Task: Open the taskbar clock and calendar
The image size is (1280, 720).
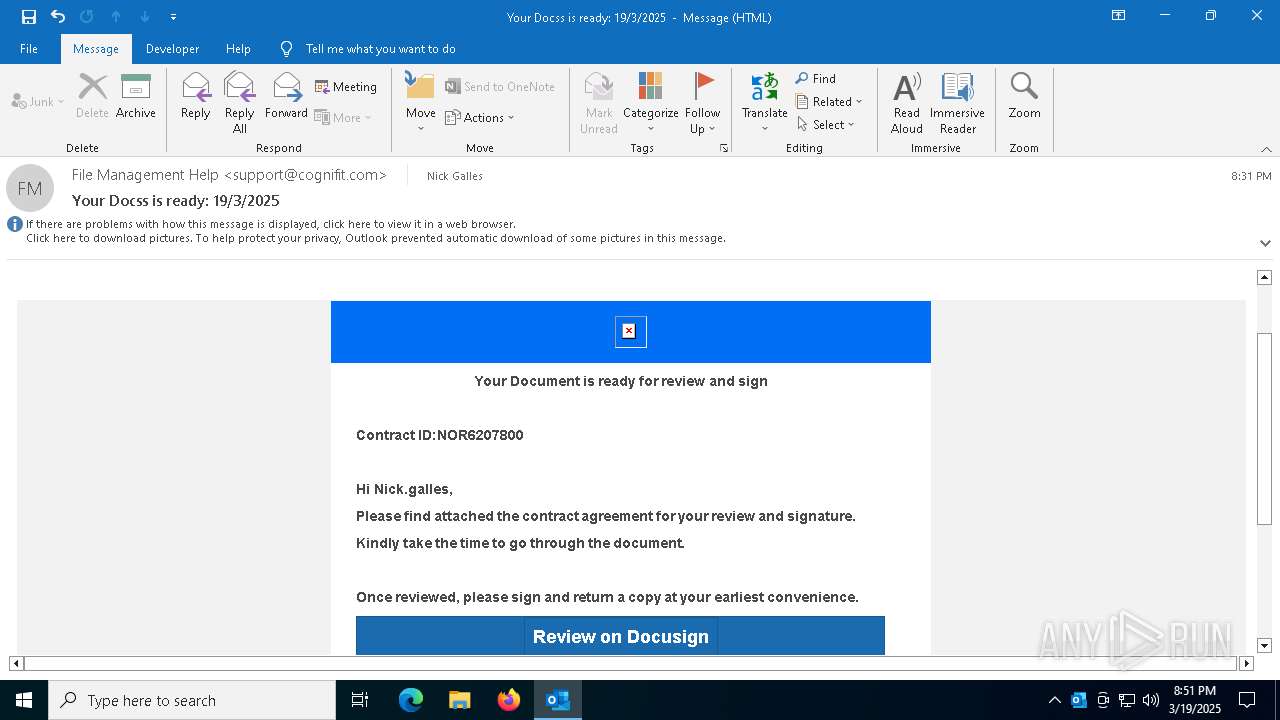Action: coord(1195,700)
